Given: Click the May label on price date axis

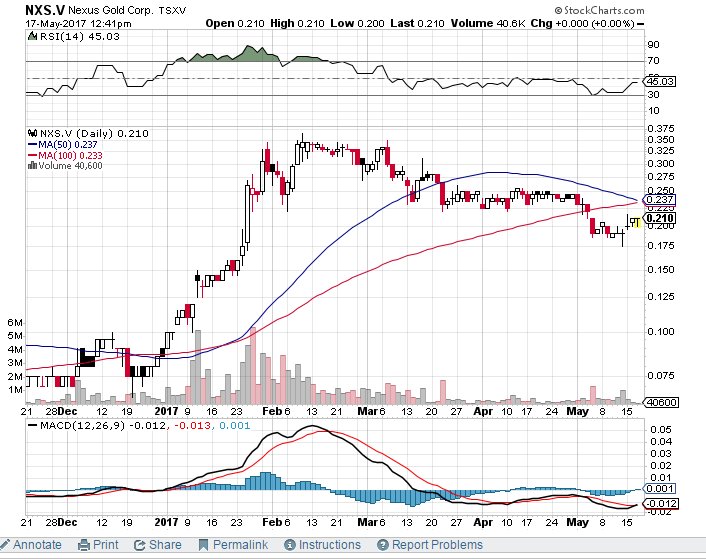Looking at the screenshot, I should (x=577, y=411).
